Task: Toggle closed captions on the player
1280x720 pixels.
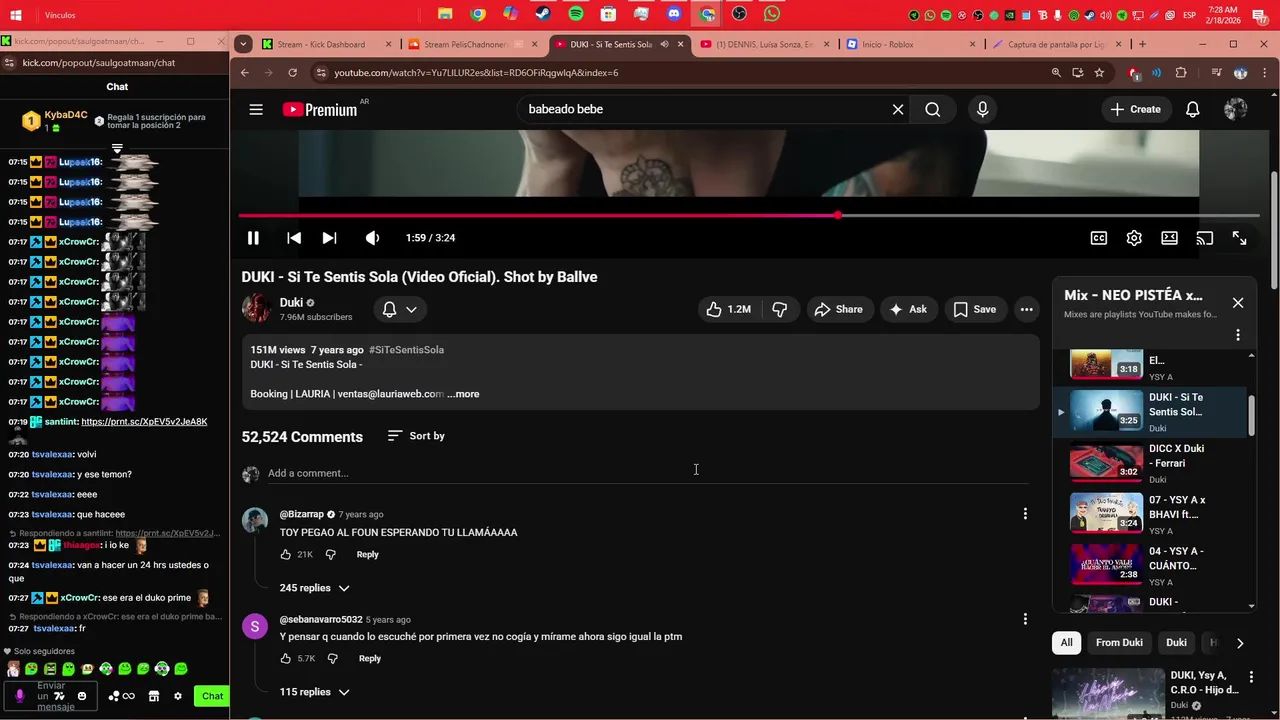Action: click(1099, 238)
